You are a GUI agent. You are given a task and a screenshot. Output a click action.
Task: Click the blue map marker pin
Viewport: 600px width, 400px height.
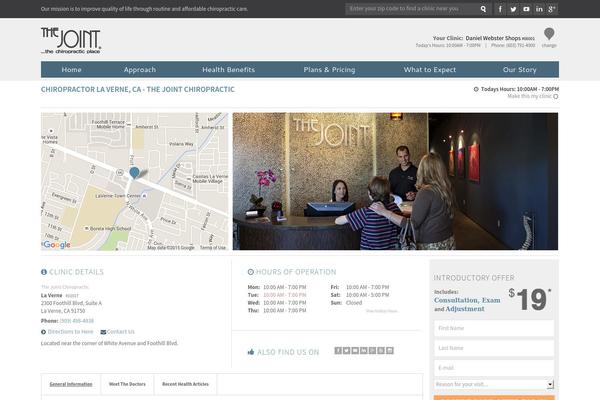click(x=134, y=173)
